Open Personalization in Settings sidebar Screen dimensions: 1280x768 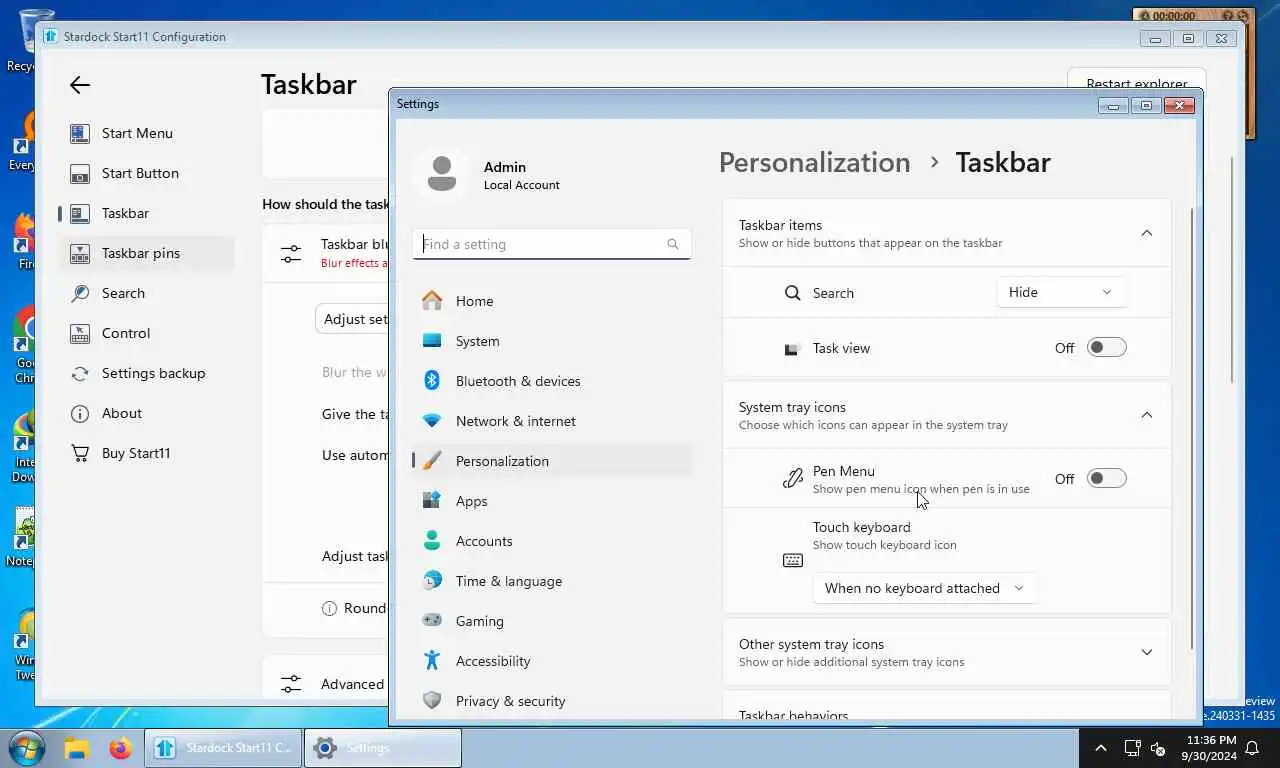click(552, 461)
